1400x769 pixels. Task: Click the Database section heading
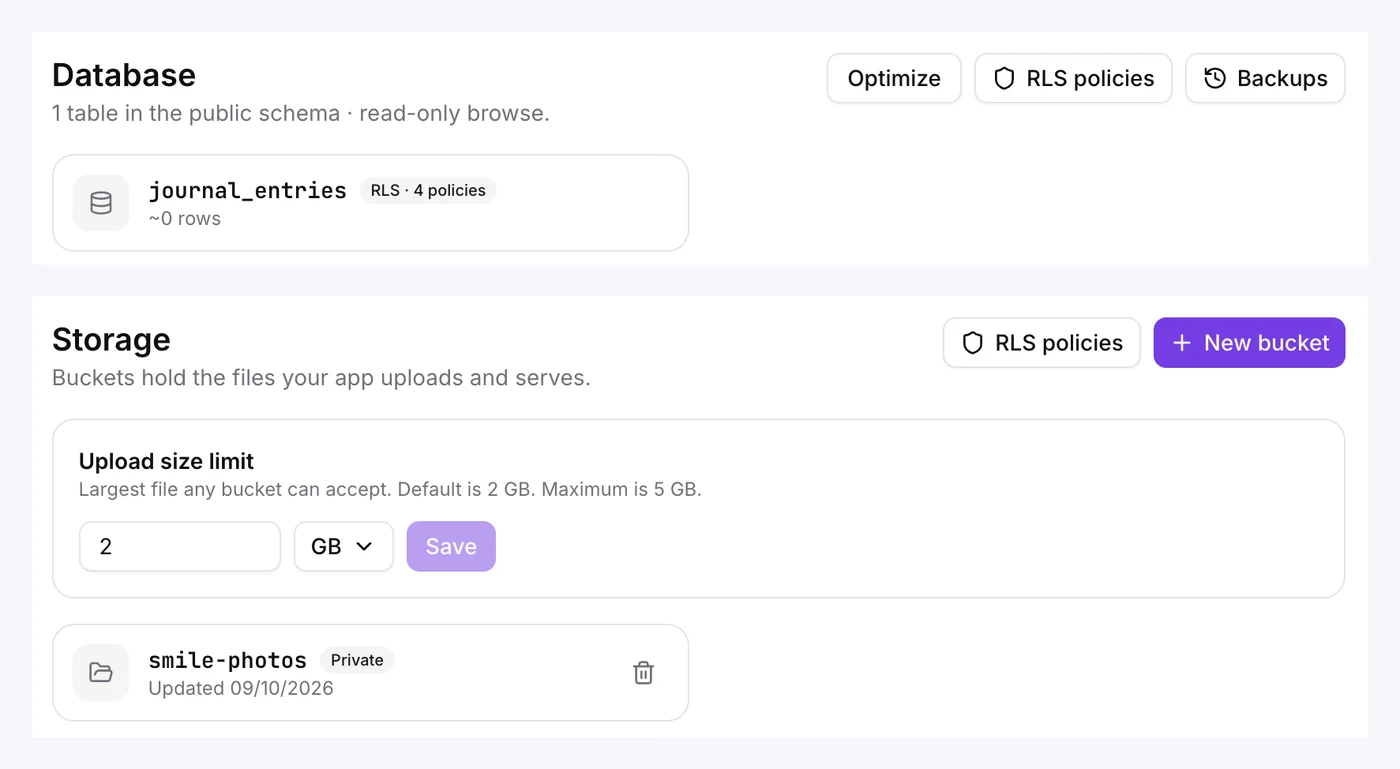(124, 75)
